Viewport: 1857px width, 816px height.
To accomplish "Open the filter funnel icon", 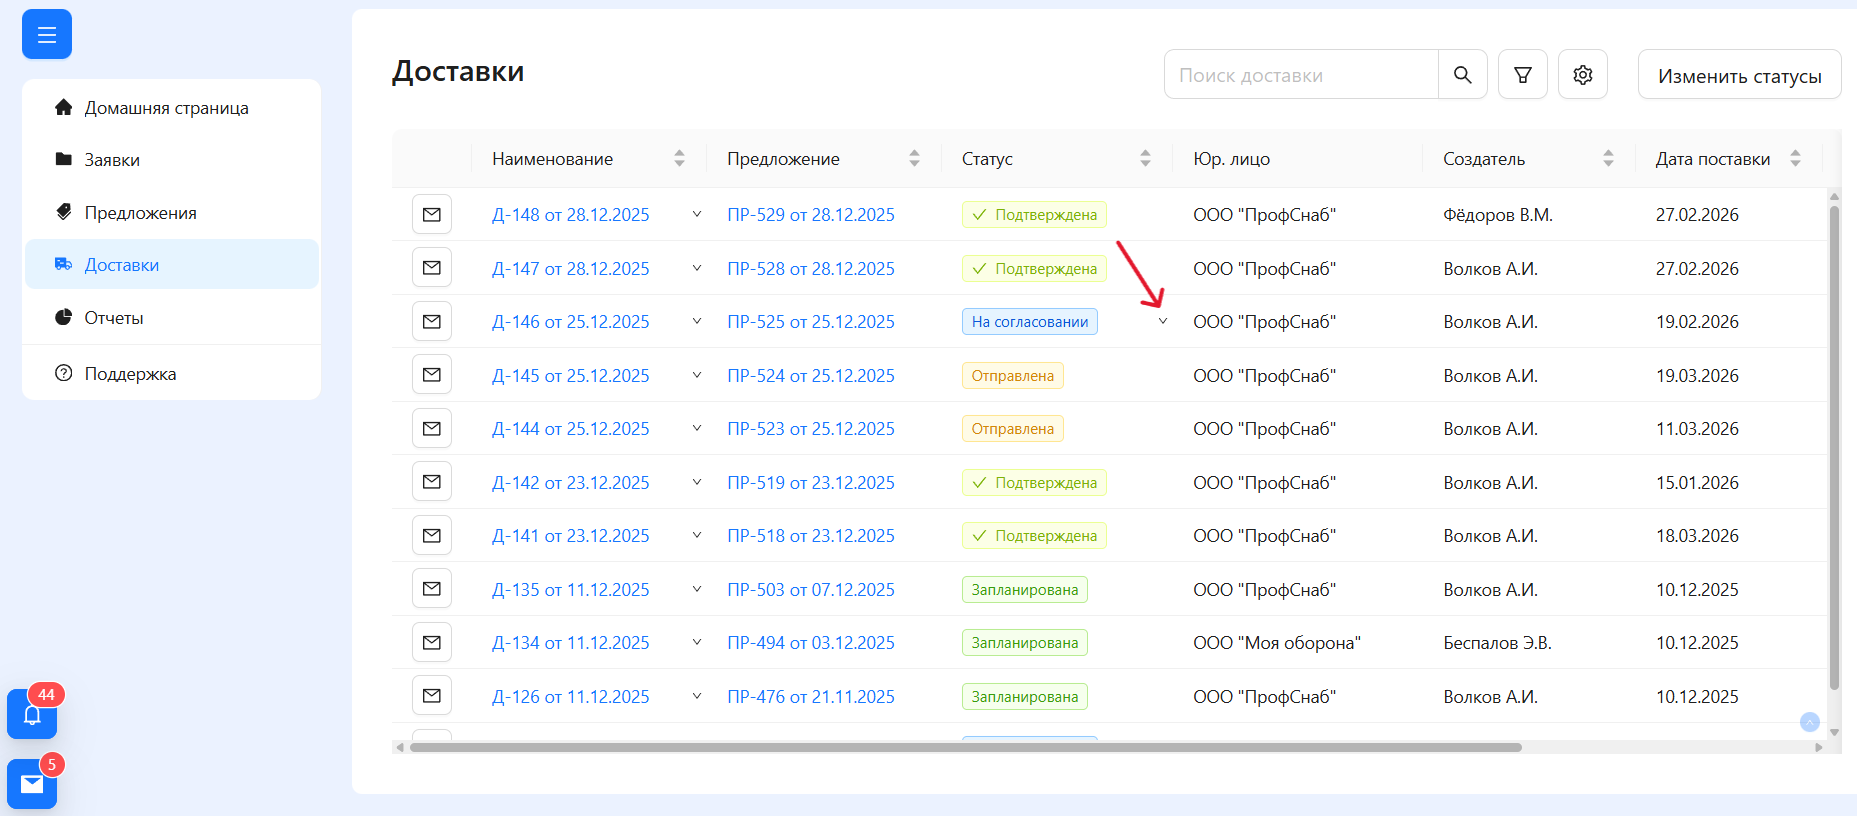I will pyautogui.click(x=1522, y=75).
